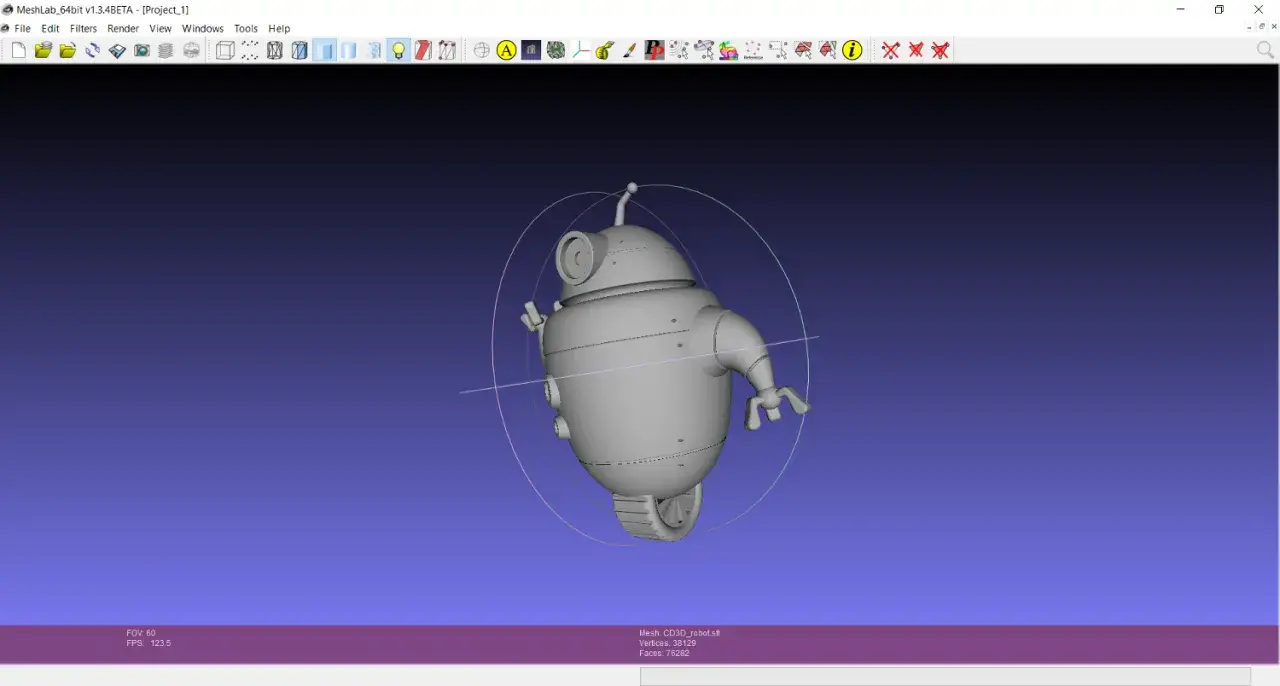Image resolution: width=1280 pixels, height=686 pixels.
Task: Click the rainbow bunny quality mapper icon
Action: (x=728, y=50)
